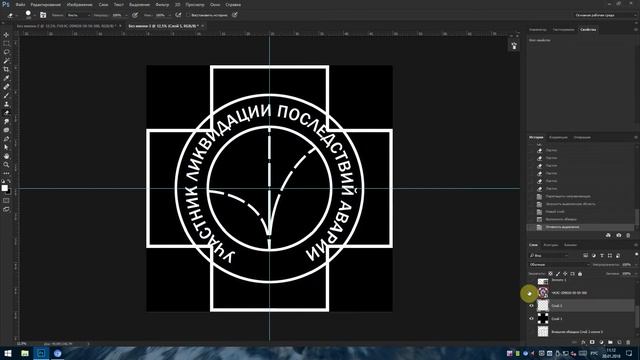Select the Eraser tool in toolbar
The width and height of the screenshot is (640, 360).
6,113
